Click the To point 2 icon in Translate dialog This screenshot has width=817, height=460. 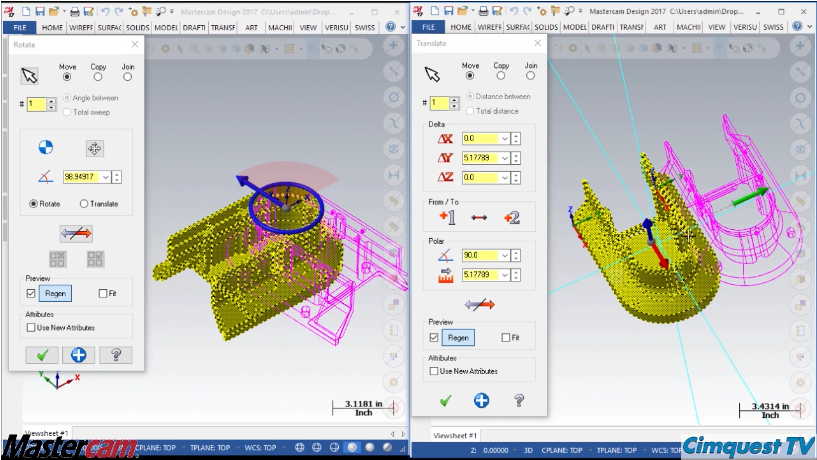512,217
